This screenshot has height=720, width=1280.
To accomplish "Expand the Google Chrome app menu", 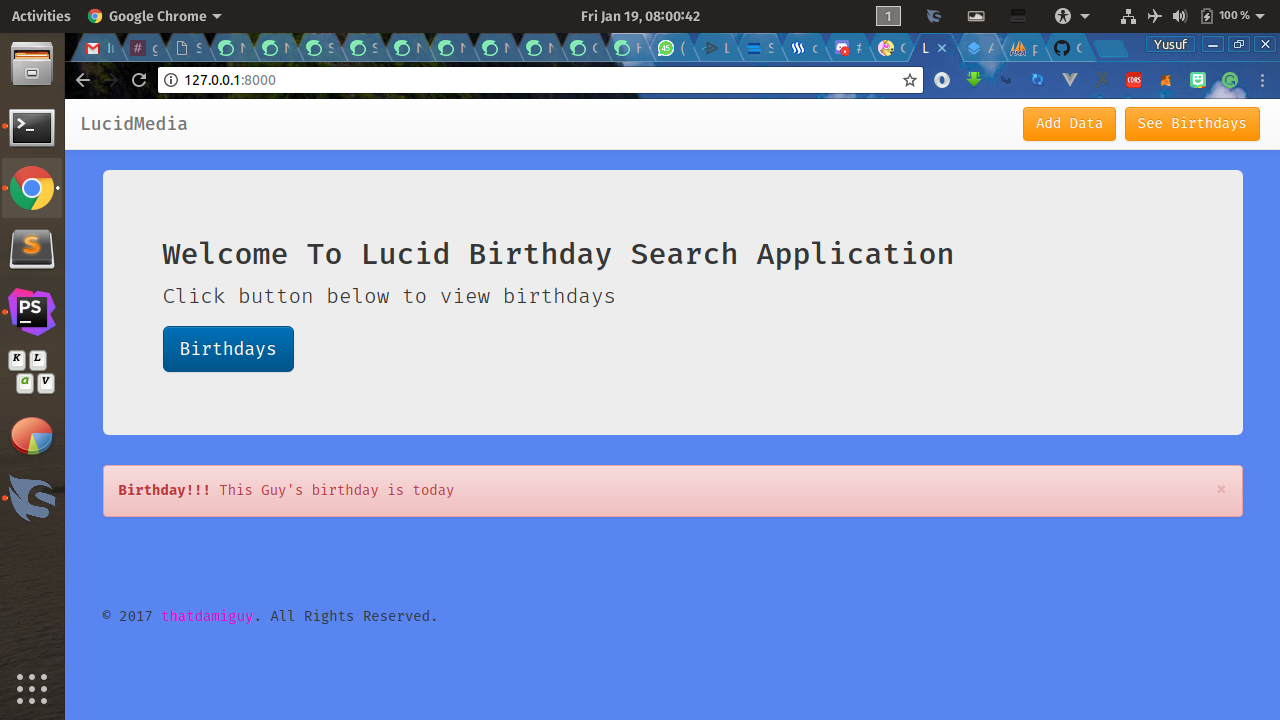I will coord(155,16).
